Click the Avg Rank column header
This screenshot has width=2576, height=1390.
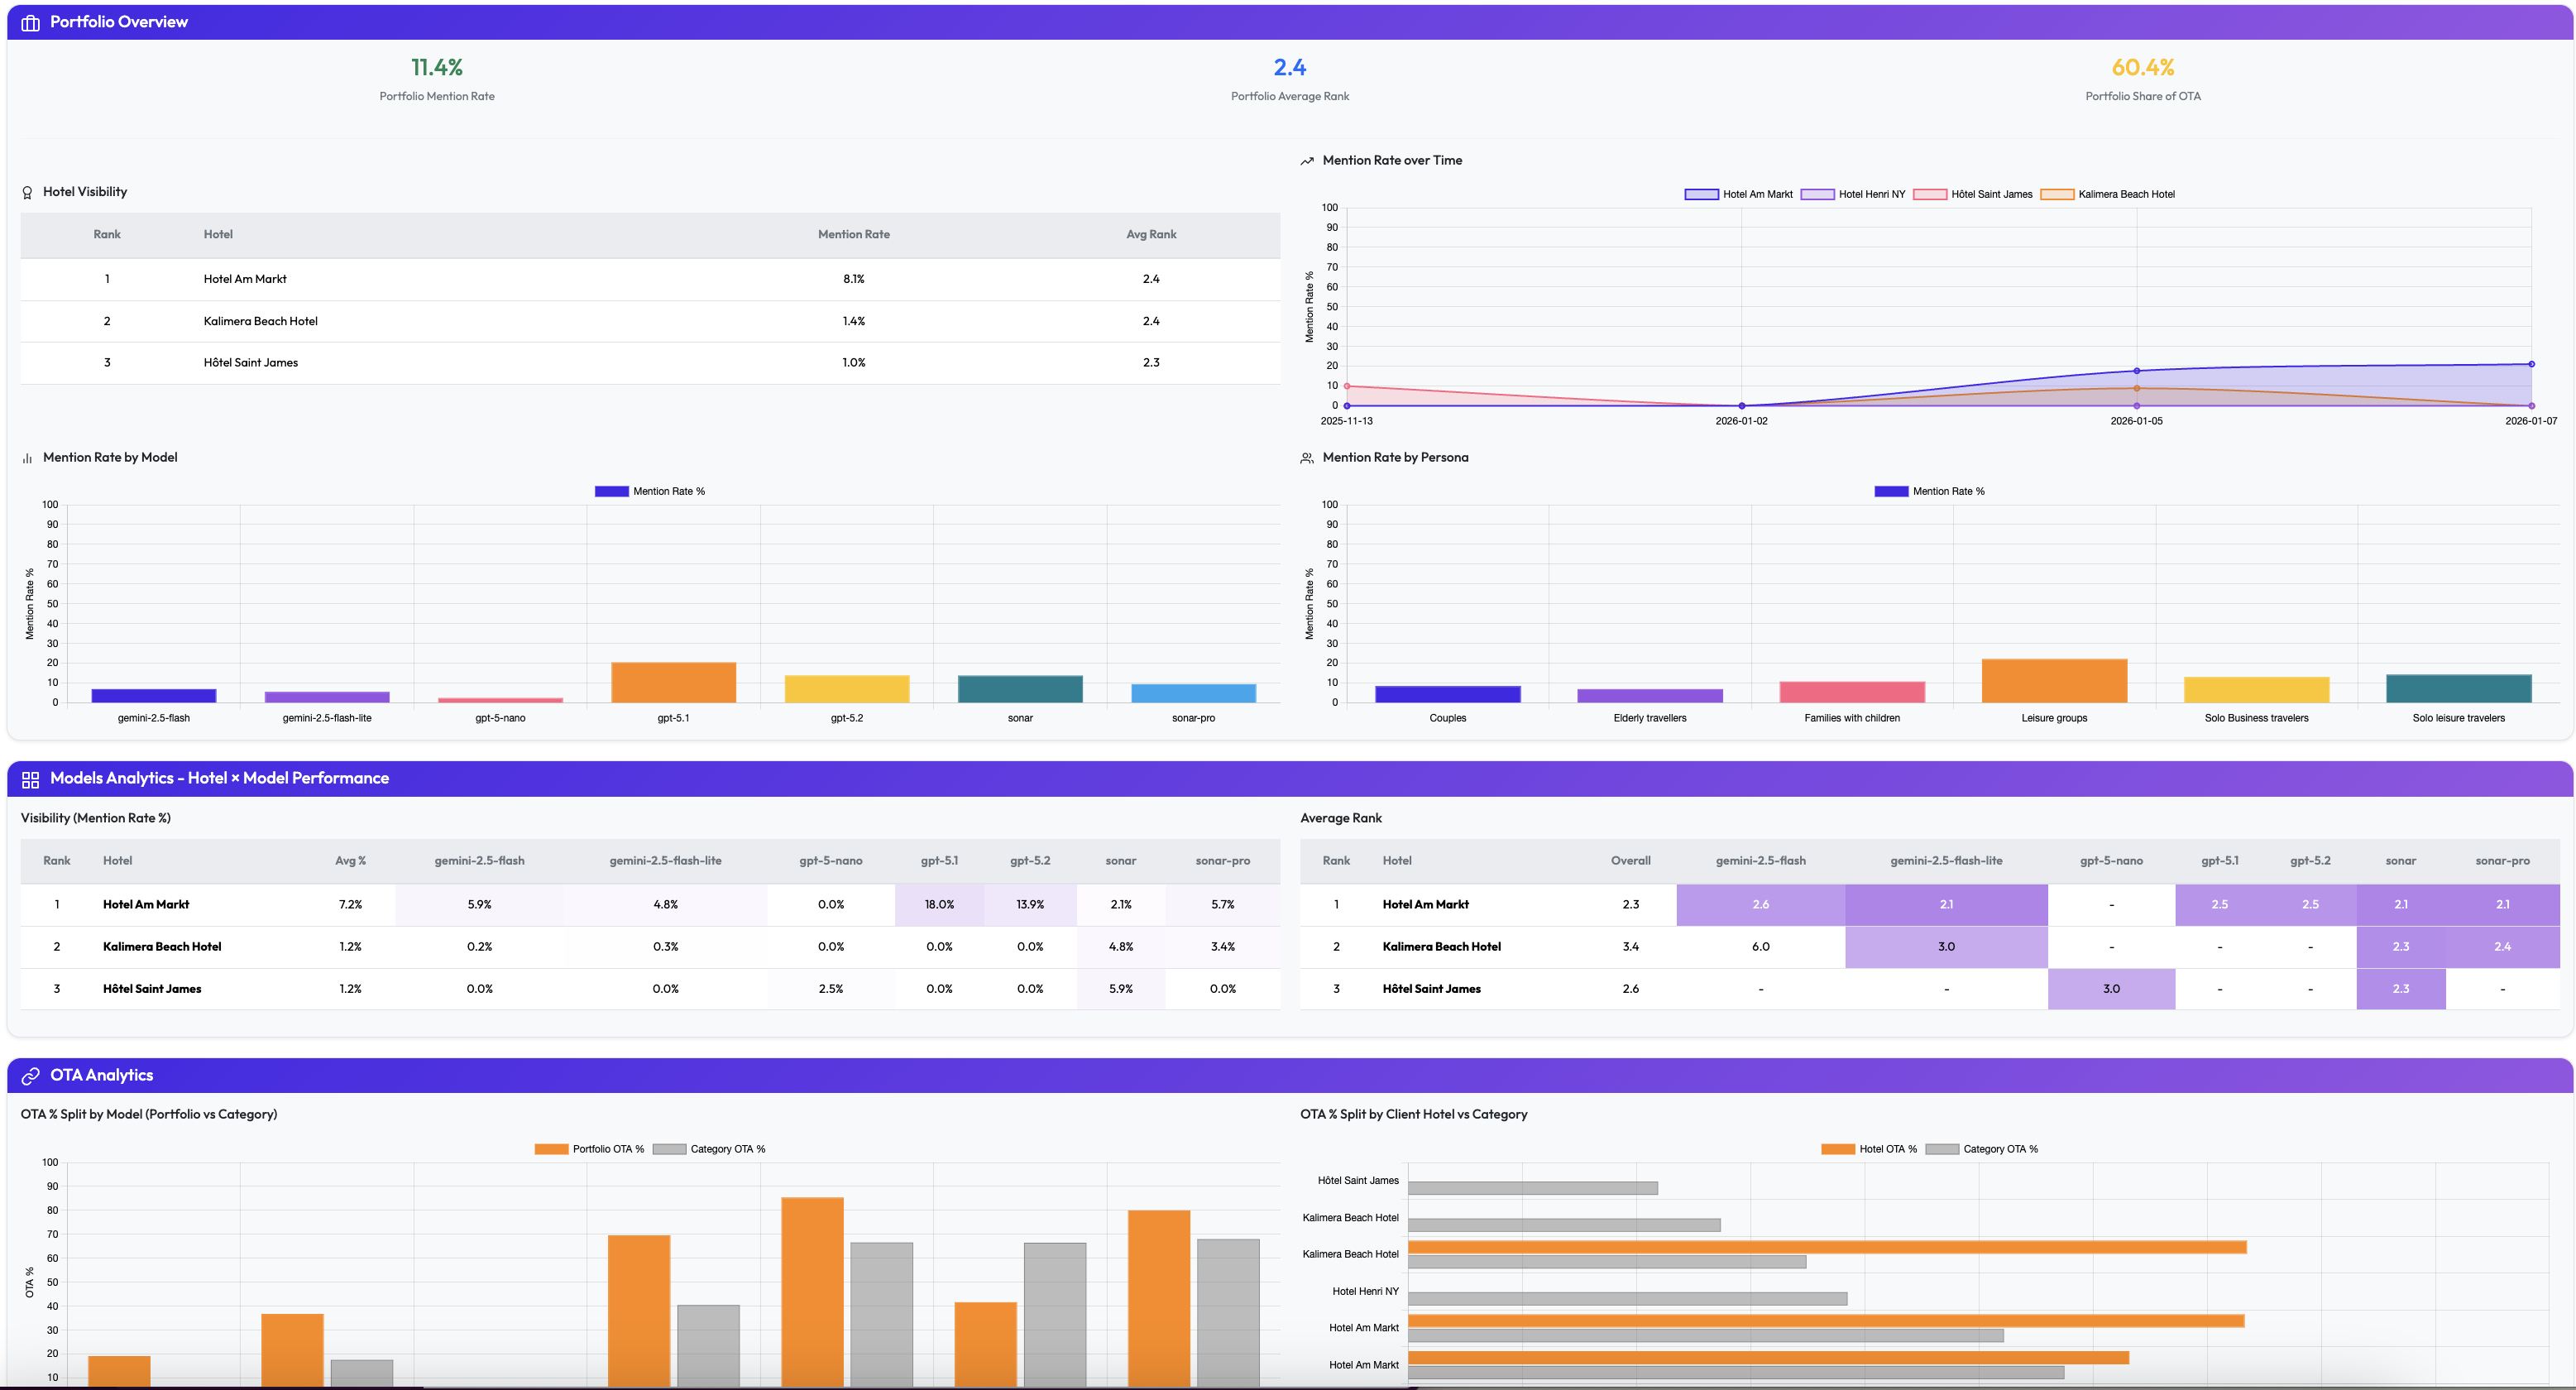pyautogui.click(x=1150, y=235)
